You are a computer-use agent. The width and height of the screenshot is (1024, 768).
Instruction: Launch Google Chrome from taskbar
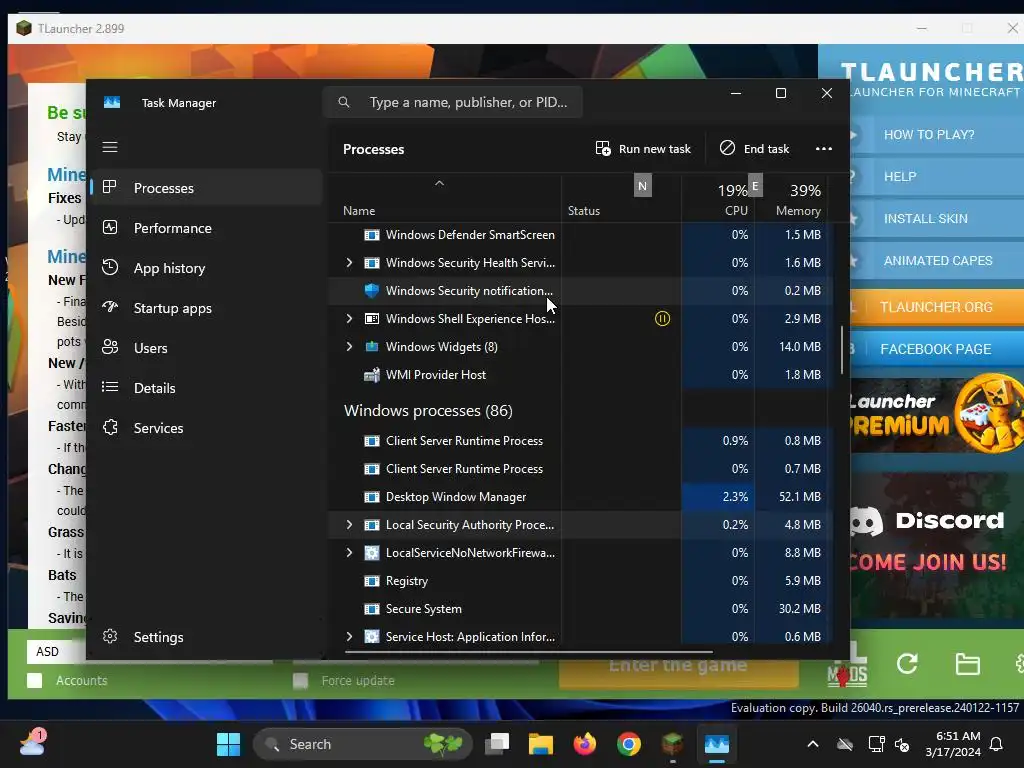(628, 744)
